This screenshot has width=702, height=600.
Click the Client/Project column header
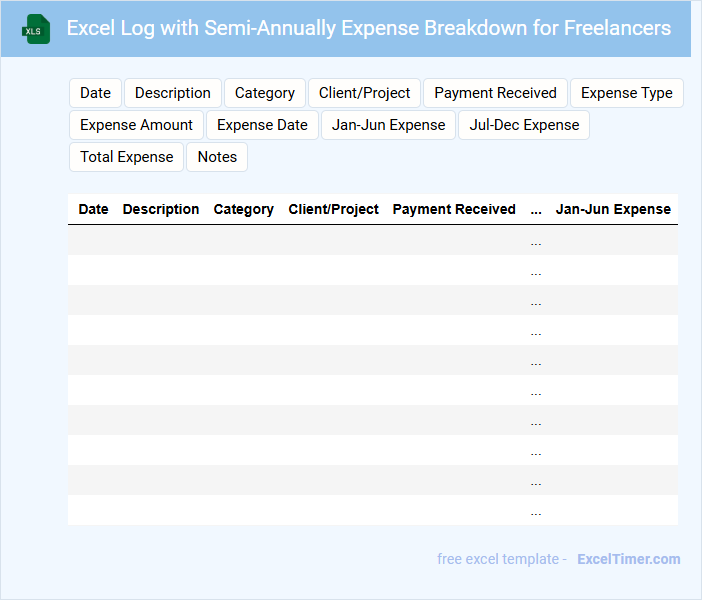tap(333, 209)
